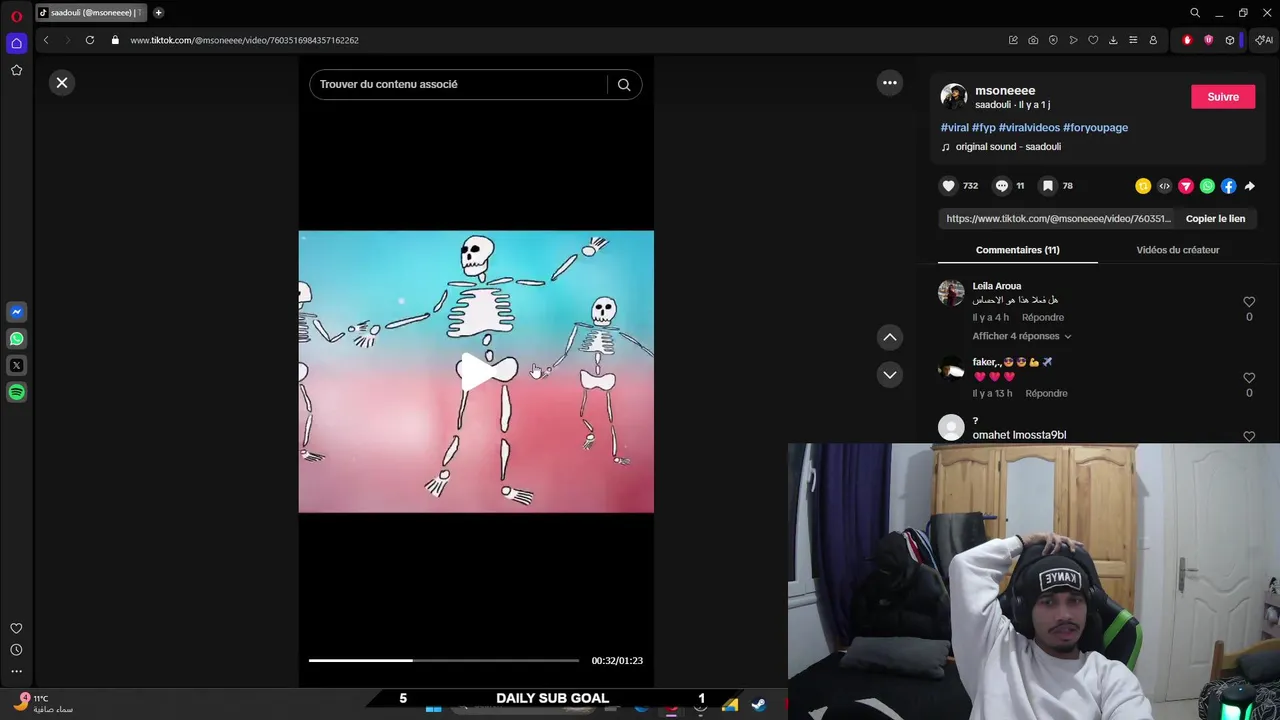Open #viral hashtag

tap(955, 128)
